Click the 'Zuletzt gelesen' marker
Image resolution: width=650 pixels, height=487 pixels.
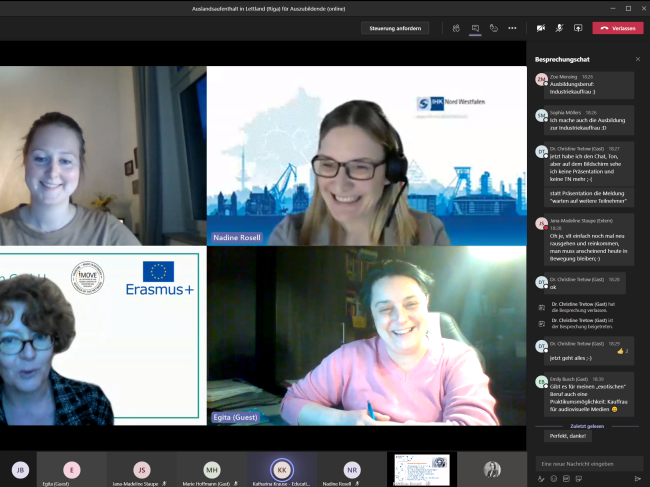coord(587,426)
